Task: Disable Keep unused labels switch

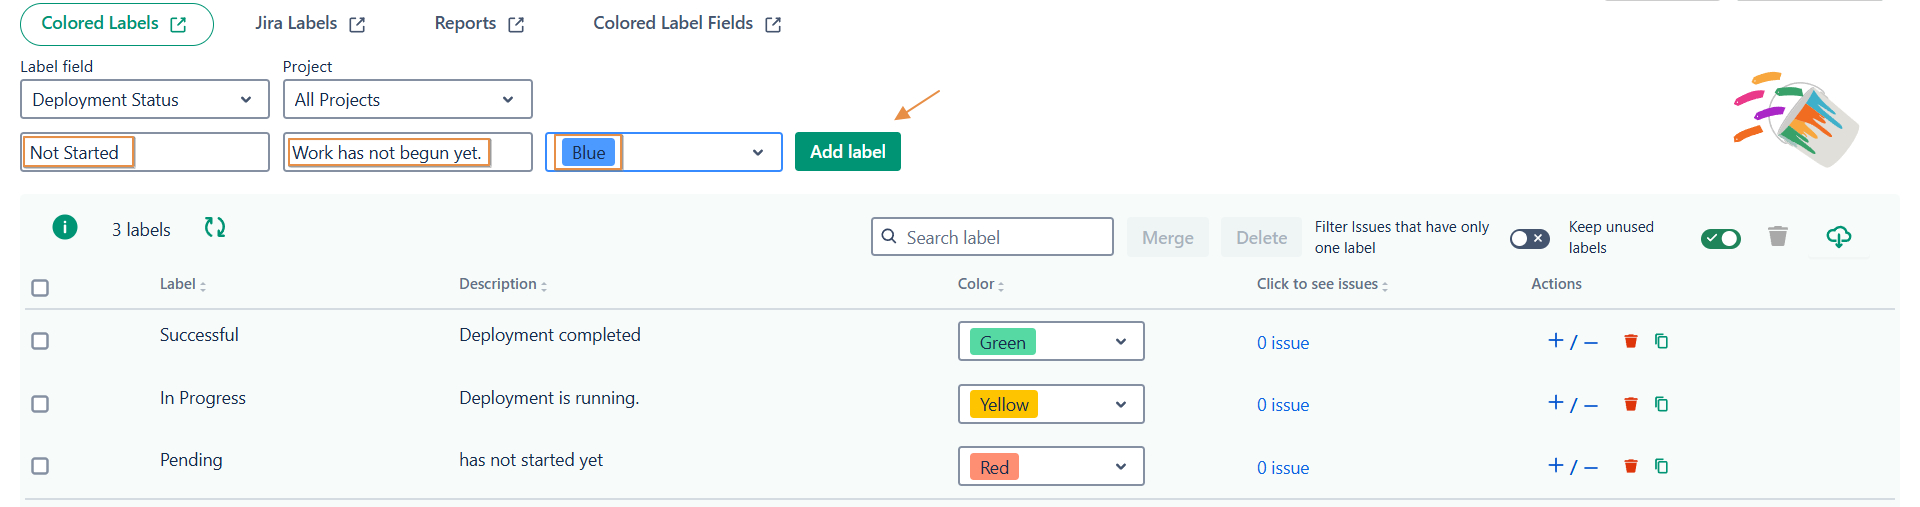Action: [x=1720, y=238]
